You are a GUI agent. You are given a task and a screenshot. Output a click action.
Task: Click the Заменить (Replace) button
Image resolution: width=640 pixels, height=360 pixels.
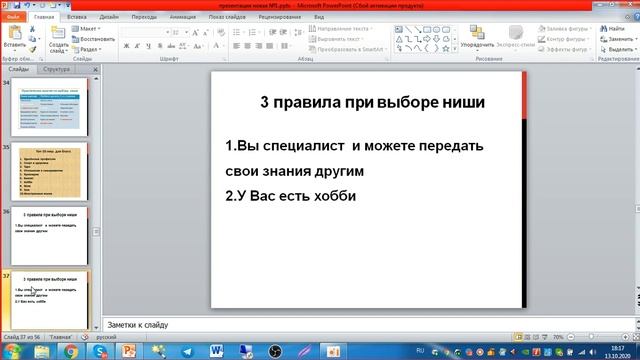tap(618, 39)
